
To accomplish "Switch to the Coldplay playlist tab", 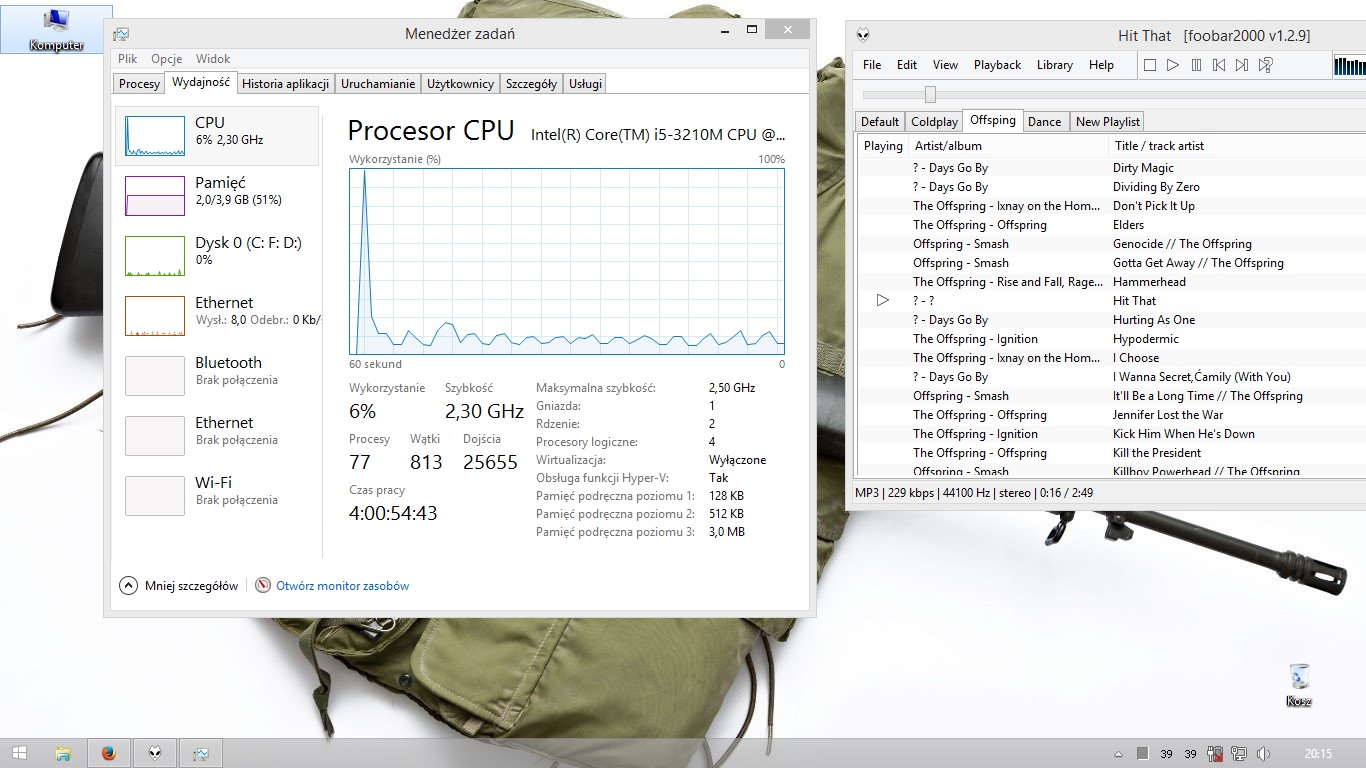I will click(x=934, y=122).
